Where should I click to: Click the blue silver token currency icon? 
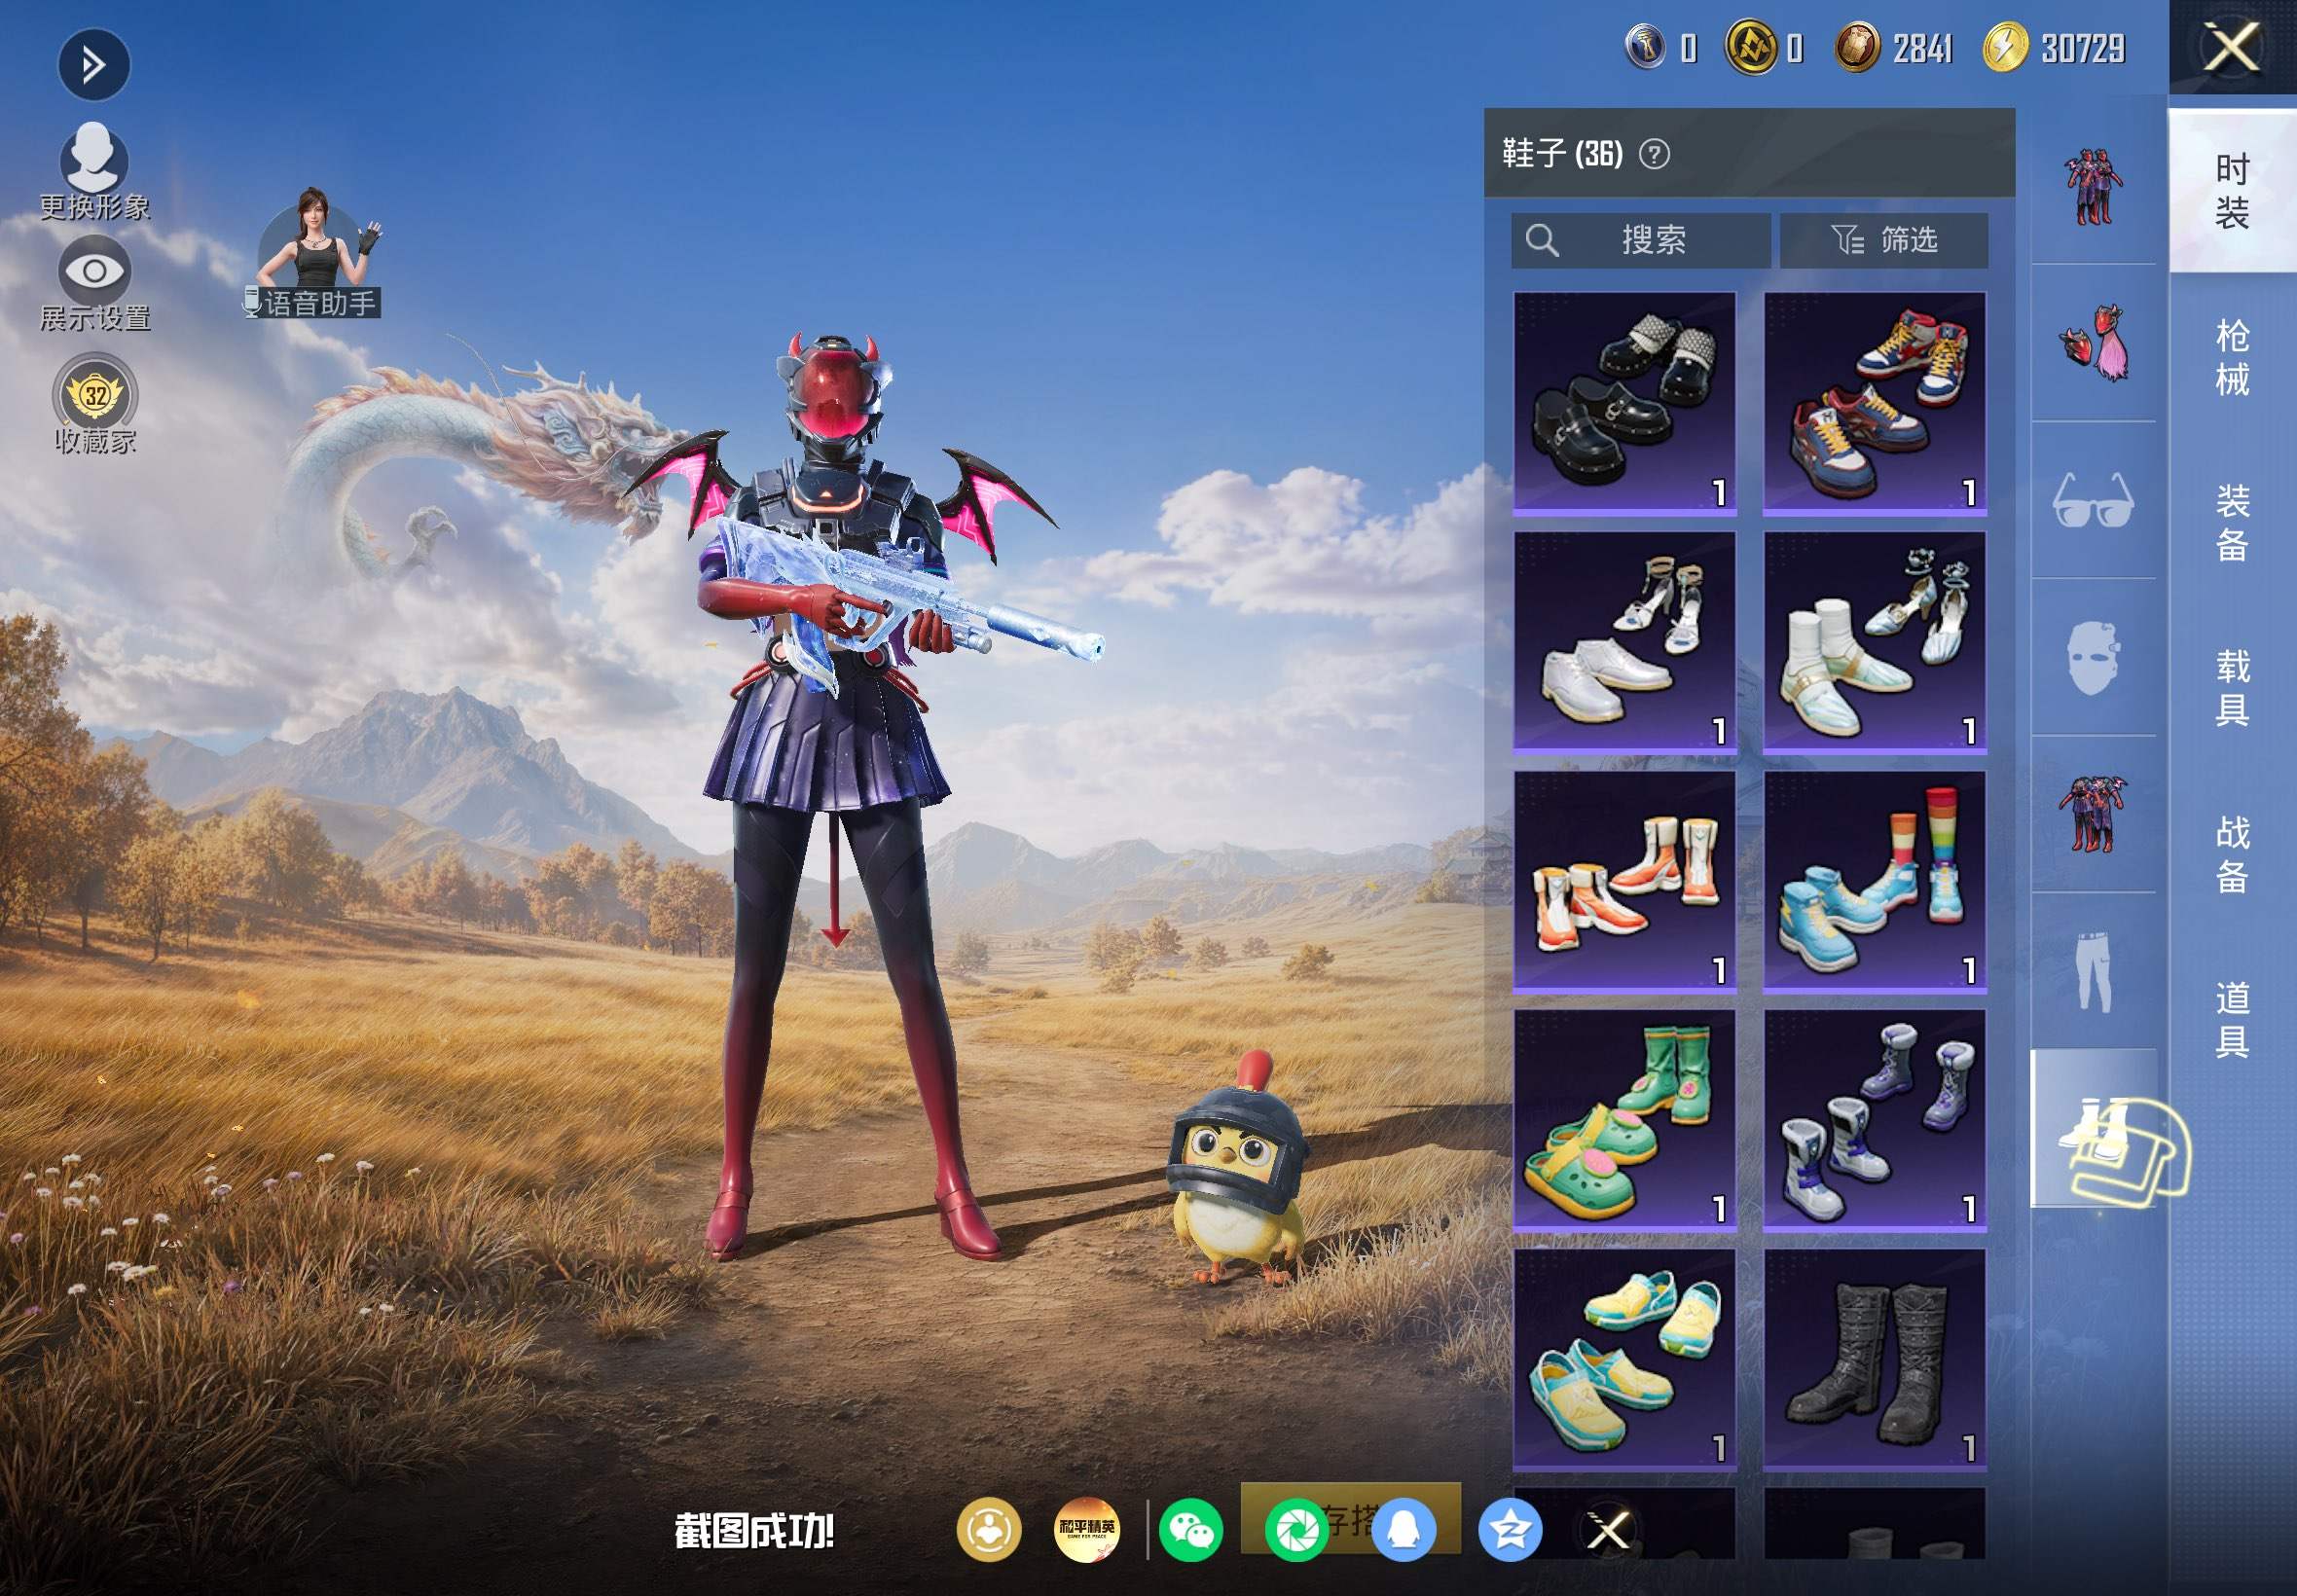1646,47
